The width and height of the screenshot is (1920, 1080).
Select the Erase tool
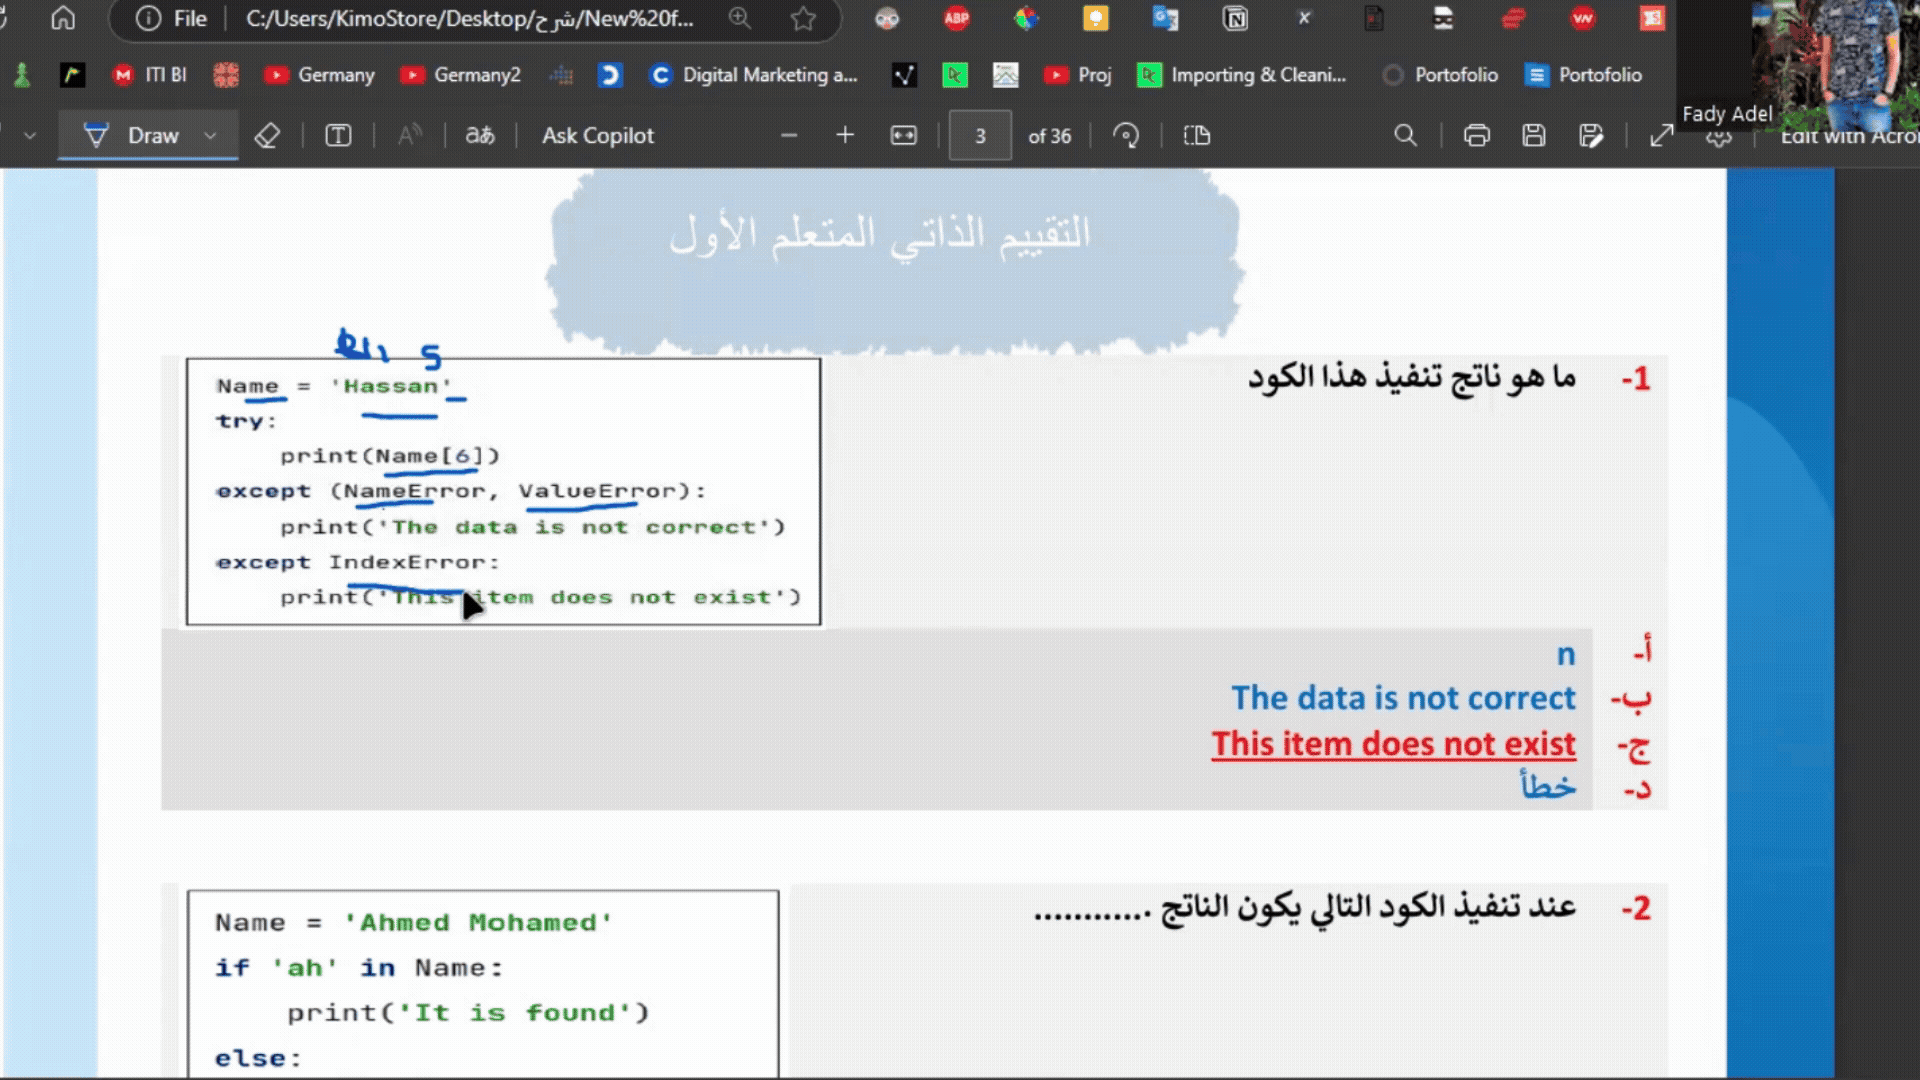coord(267,136)
